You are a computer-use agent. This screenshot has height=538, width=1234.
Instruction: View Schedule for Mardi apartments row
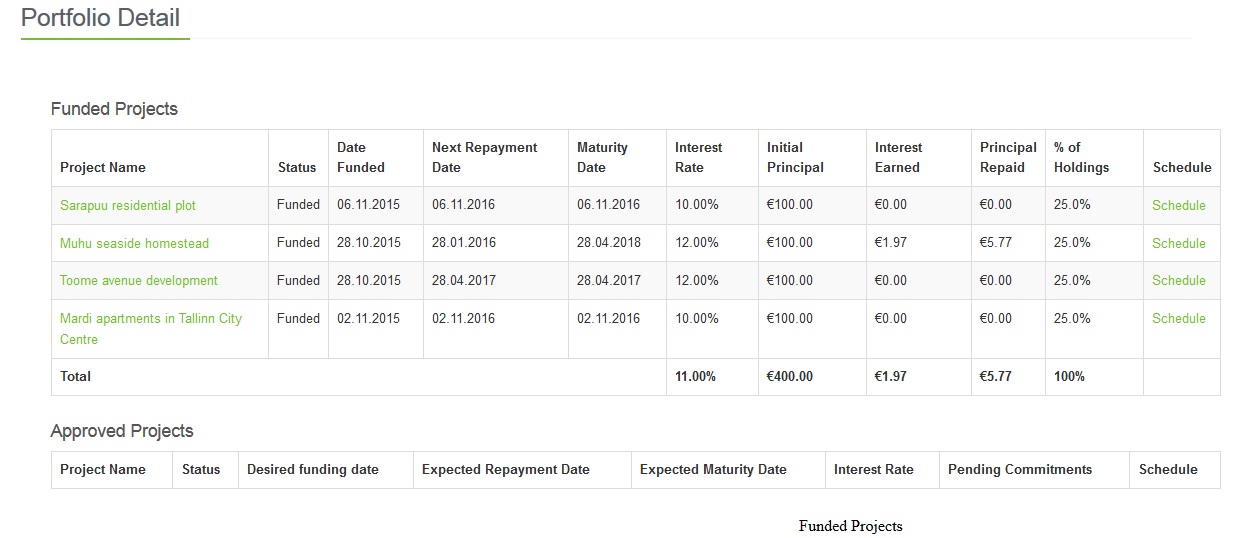pos(1179,318)
